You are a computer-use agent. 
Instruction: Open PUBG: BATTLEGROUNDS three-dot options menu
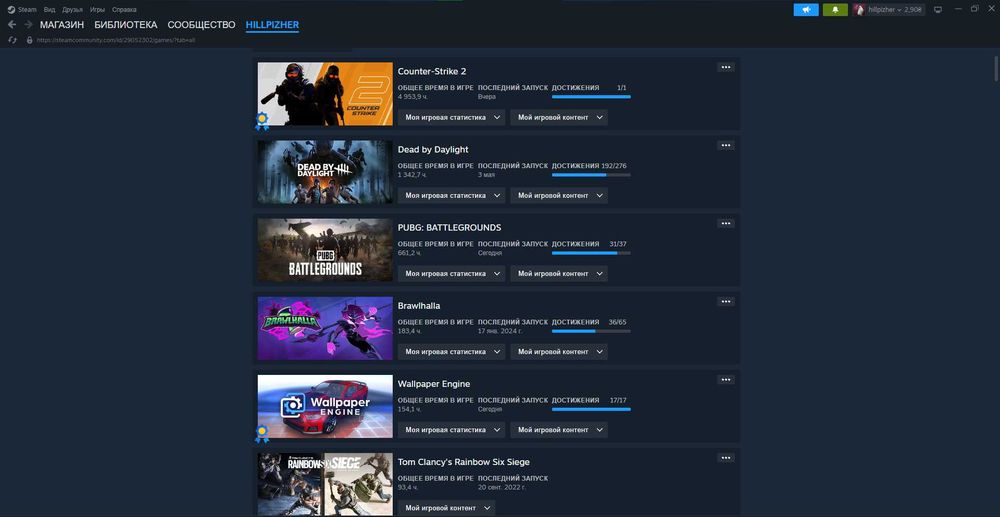coord(726,224)
